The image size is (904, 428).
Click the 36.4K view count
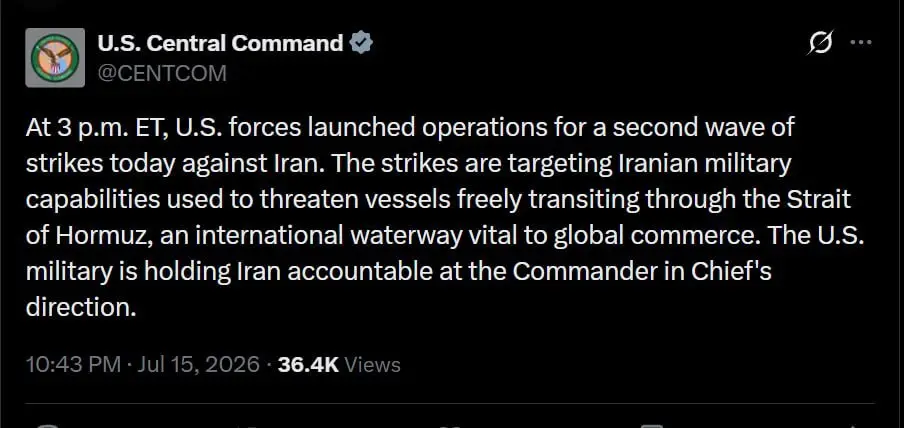(308, 365)
